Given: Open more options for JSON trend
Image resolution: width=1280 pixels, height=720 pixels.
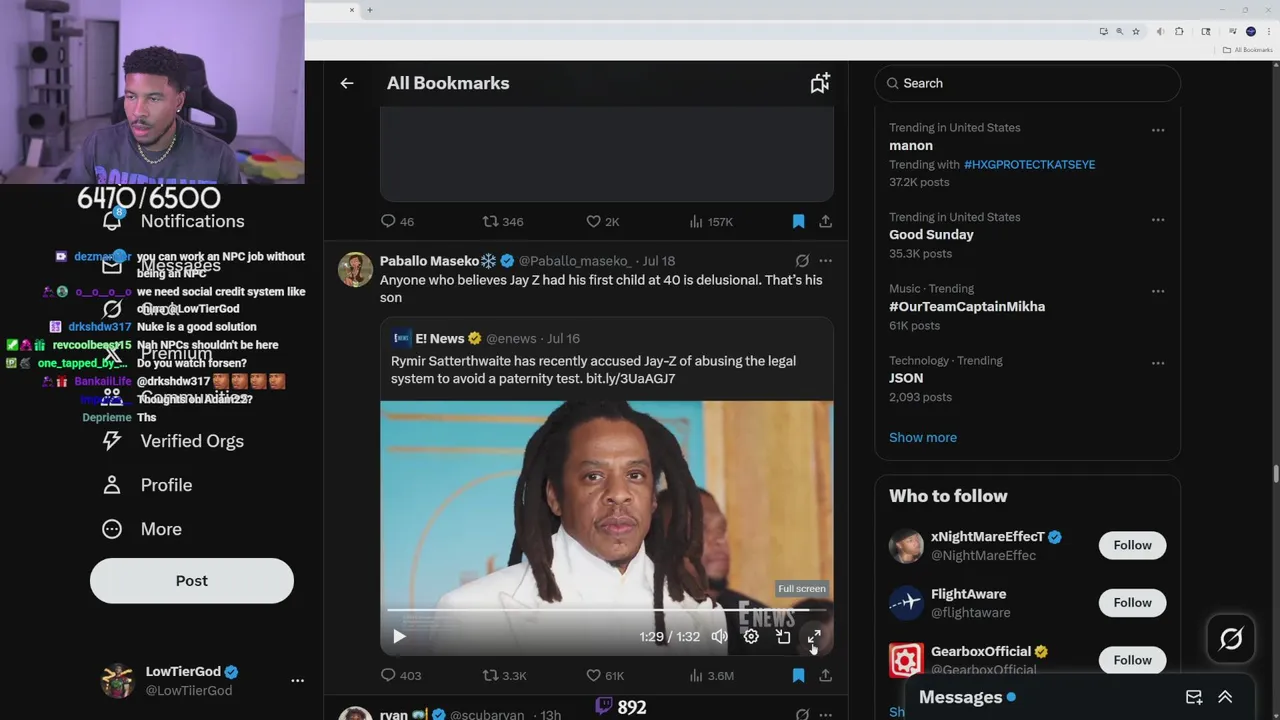Looking at the screenshot, I should (1157, 363).
